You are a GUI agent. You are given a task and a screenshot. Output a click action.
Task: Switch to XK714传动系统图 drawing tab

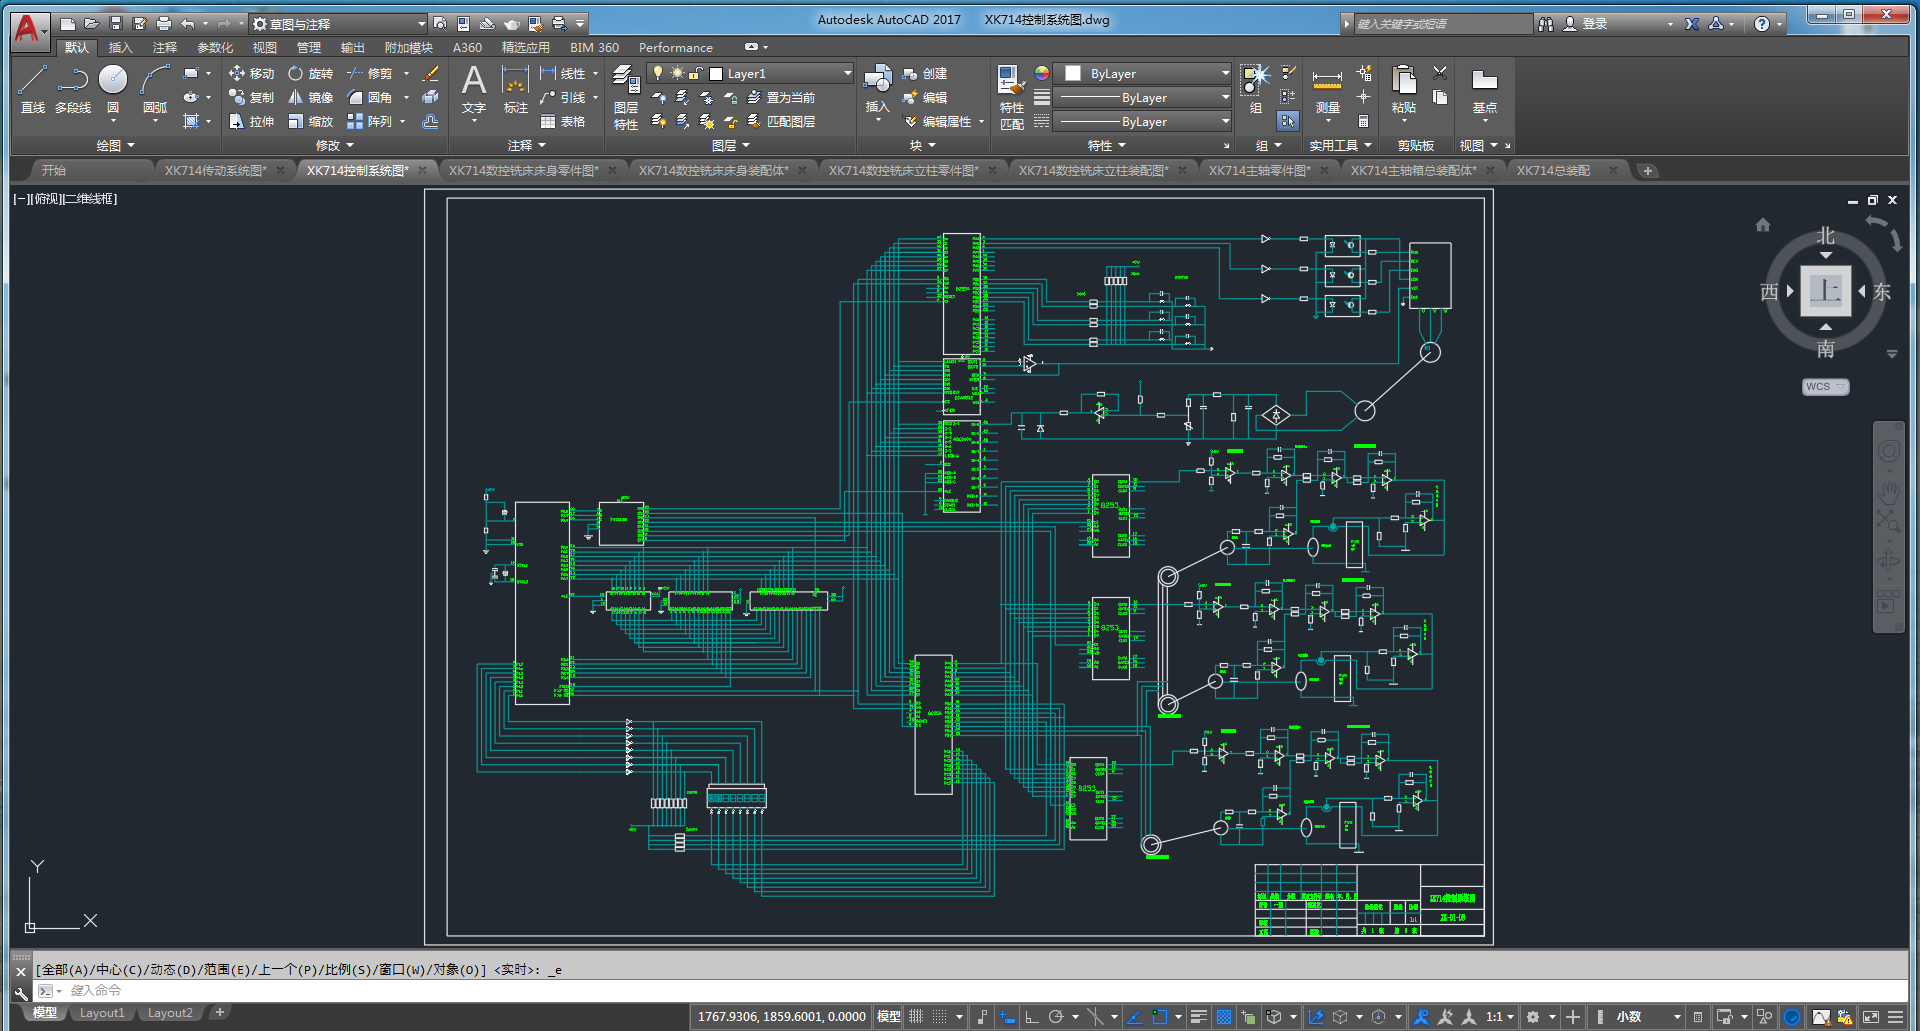[x=215, y=170]
